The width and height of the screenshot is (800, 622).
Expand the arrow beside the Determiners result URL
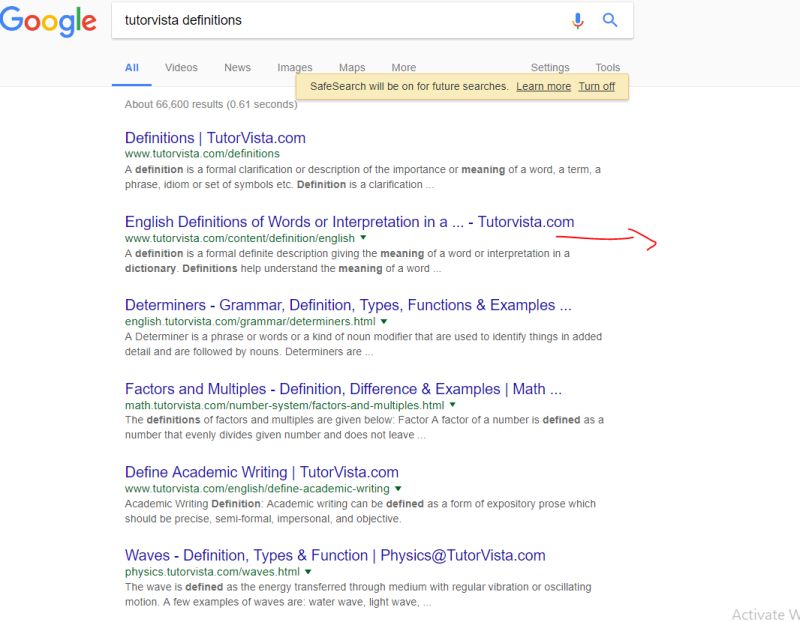pyautogui.click(x=383, y=322)
